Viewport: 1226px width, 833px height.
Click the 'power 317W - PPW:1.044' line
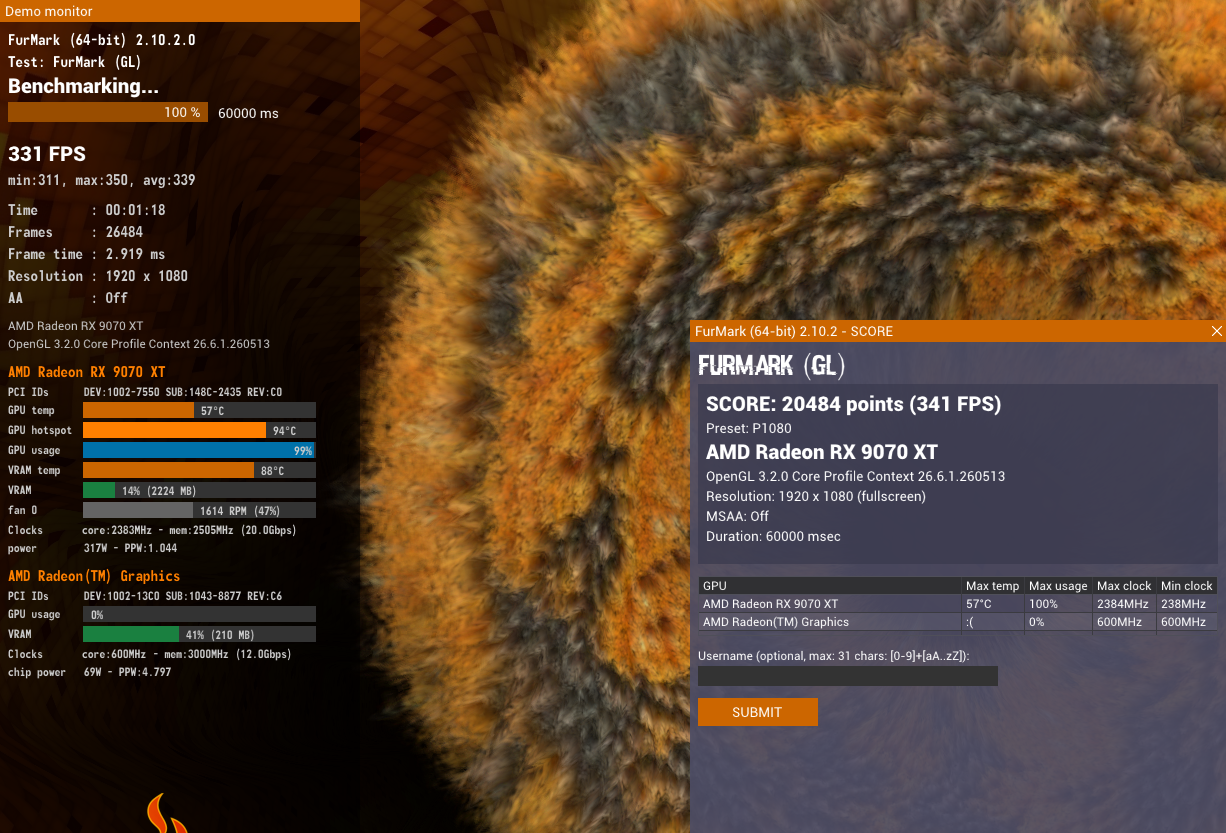[x=92, y=548]
